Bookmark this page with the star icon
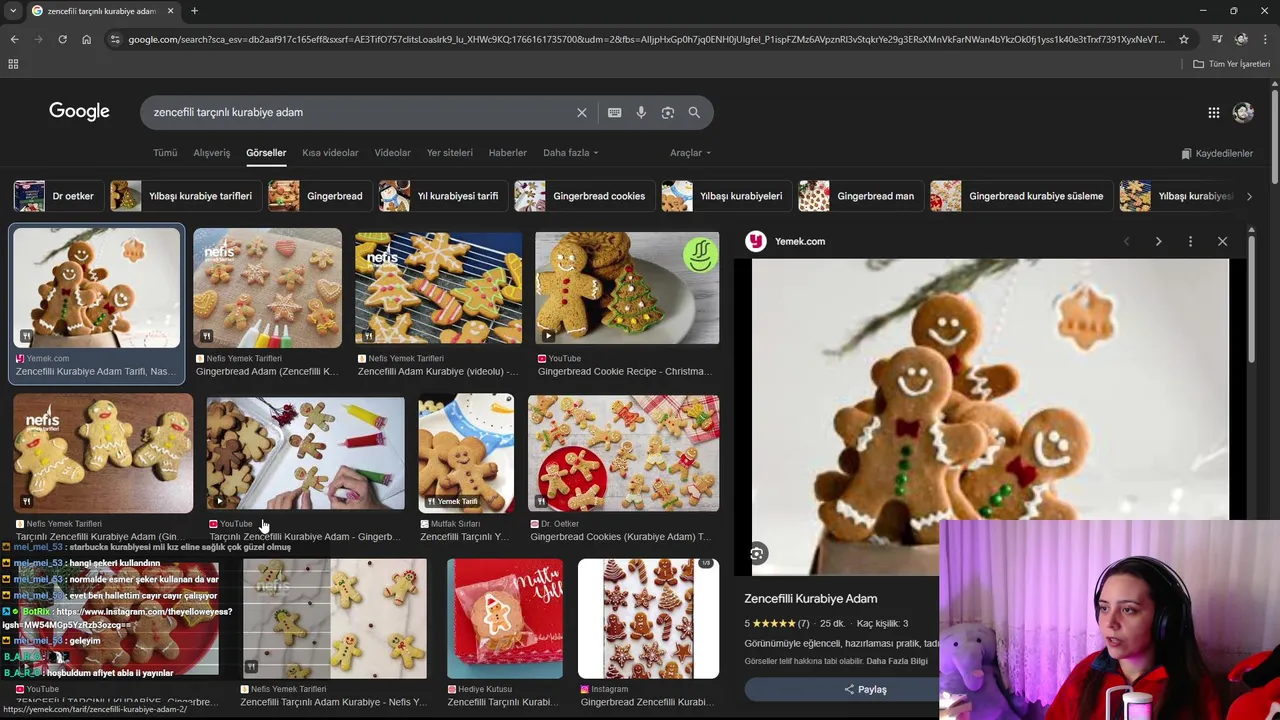 pos(1184,39)
